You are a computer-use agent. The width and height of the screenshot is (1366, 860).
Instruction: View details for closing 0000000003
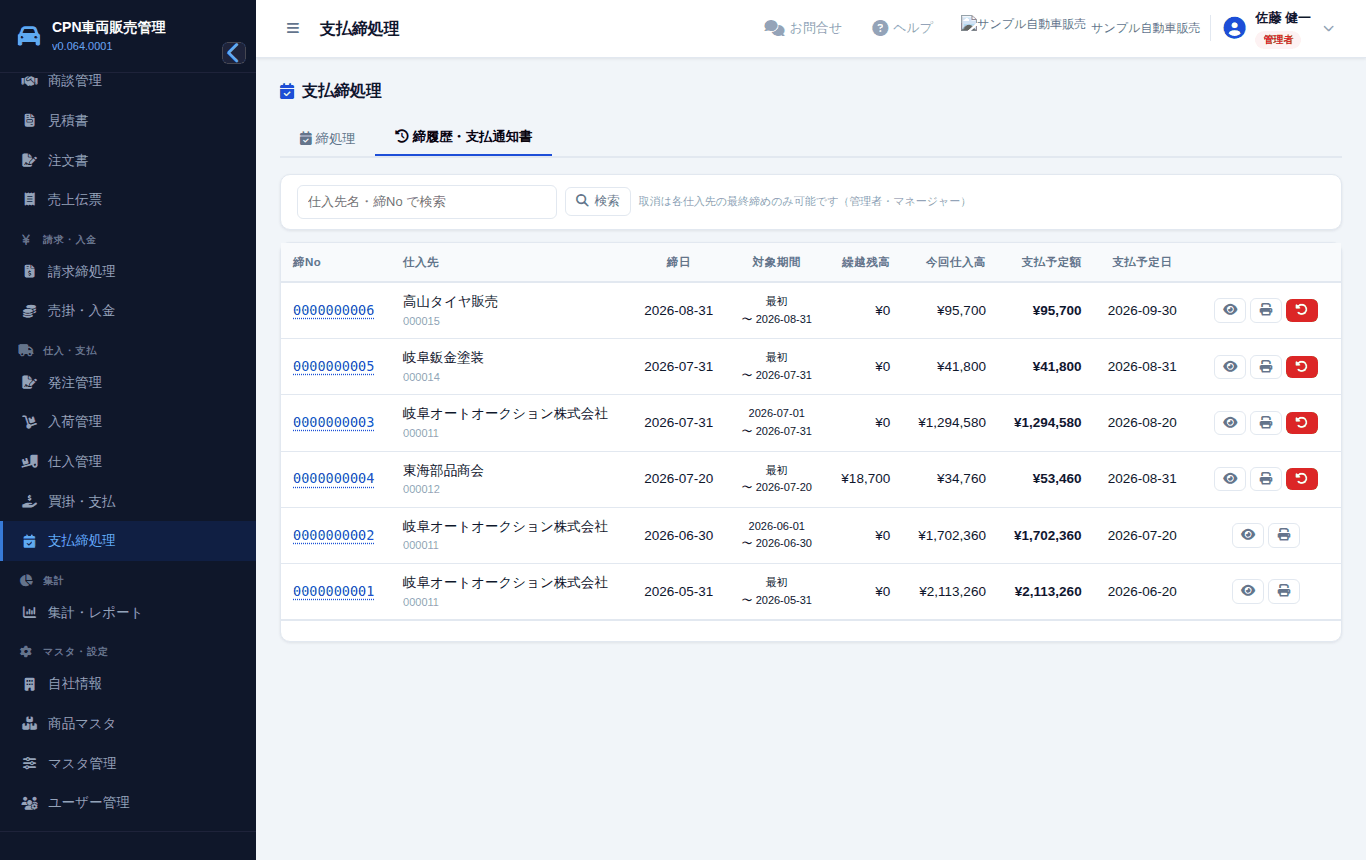coord(1230,423)
